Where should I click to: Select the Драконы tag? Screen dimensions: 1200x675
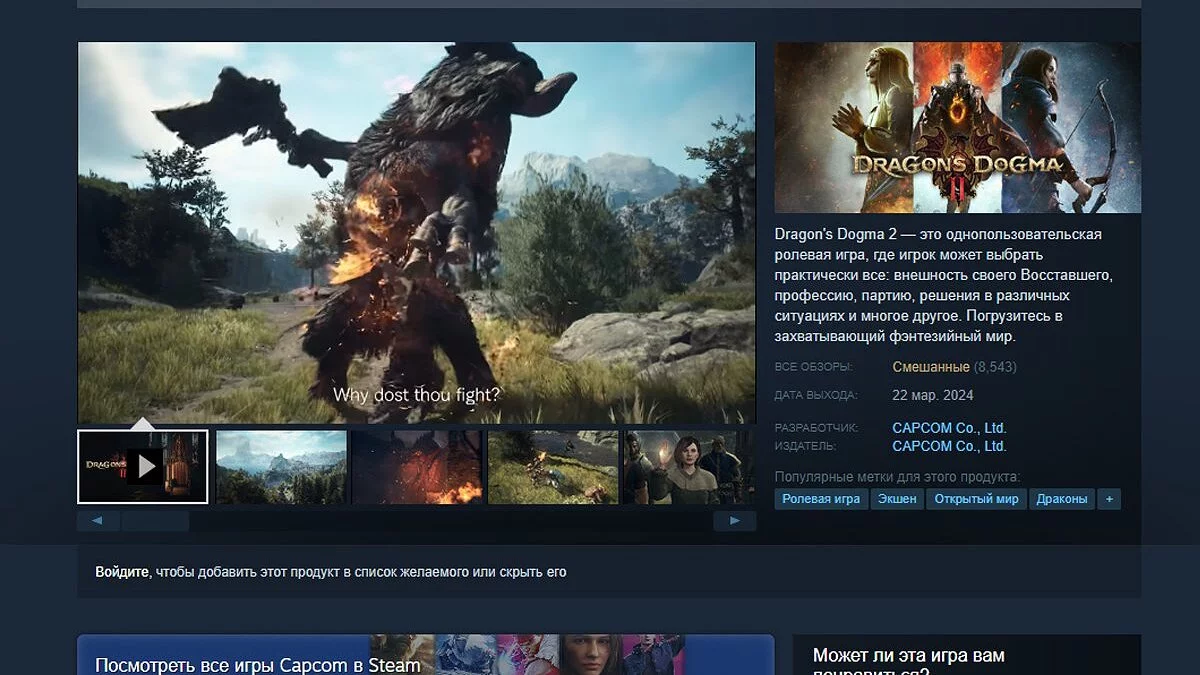click(x=1061, y=499)
